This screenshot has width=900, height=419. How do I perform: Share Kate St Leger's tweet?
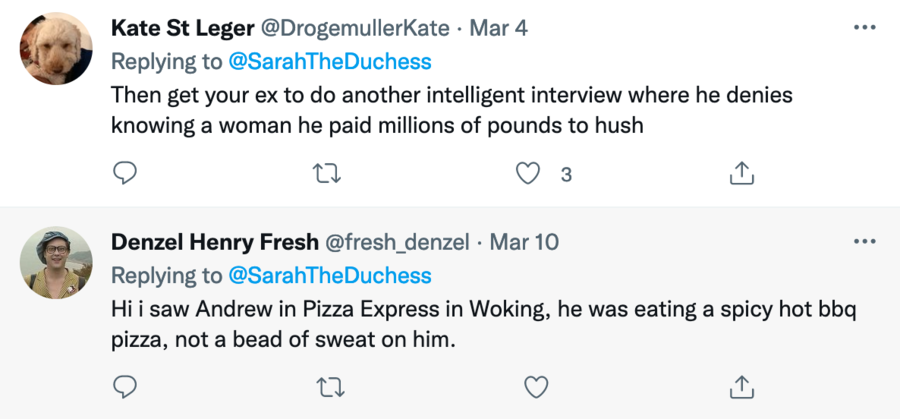(x=741, y=174)
